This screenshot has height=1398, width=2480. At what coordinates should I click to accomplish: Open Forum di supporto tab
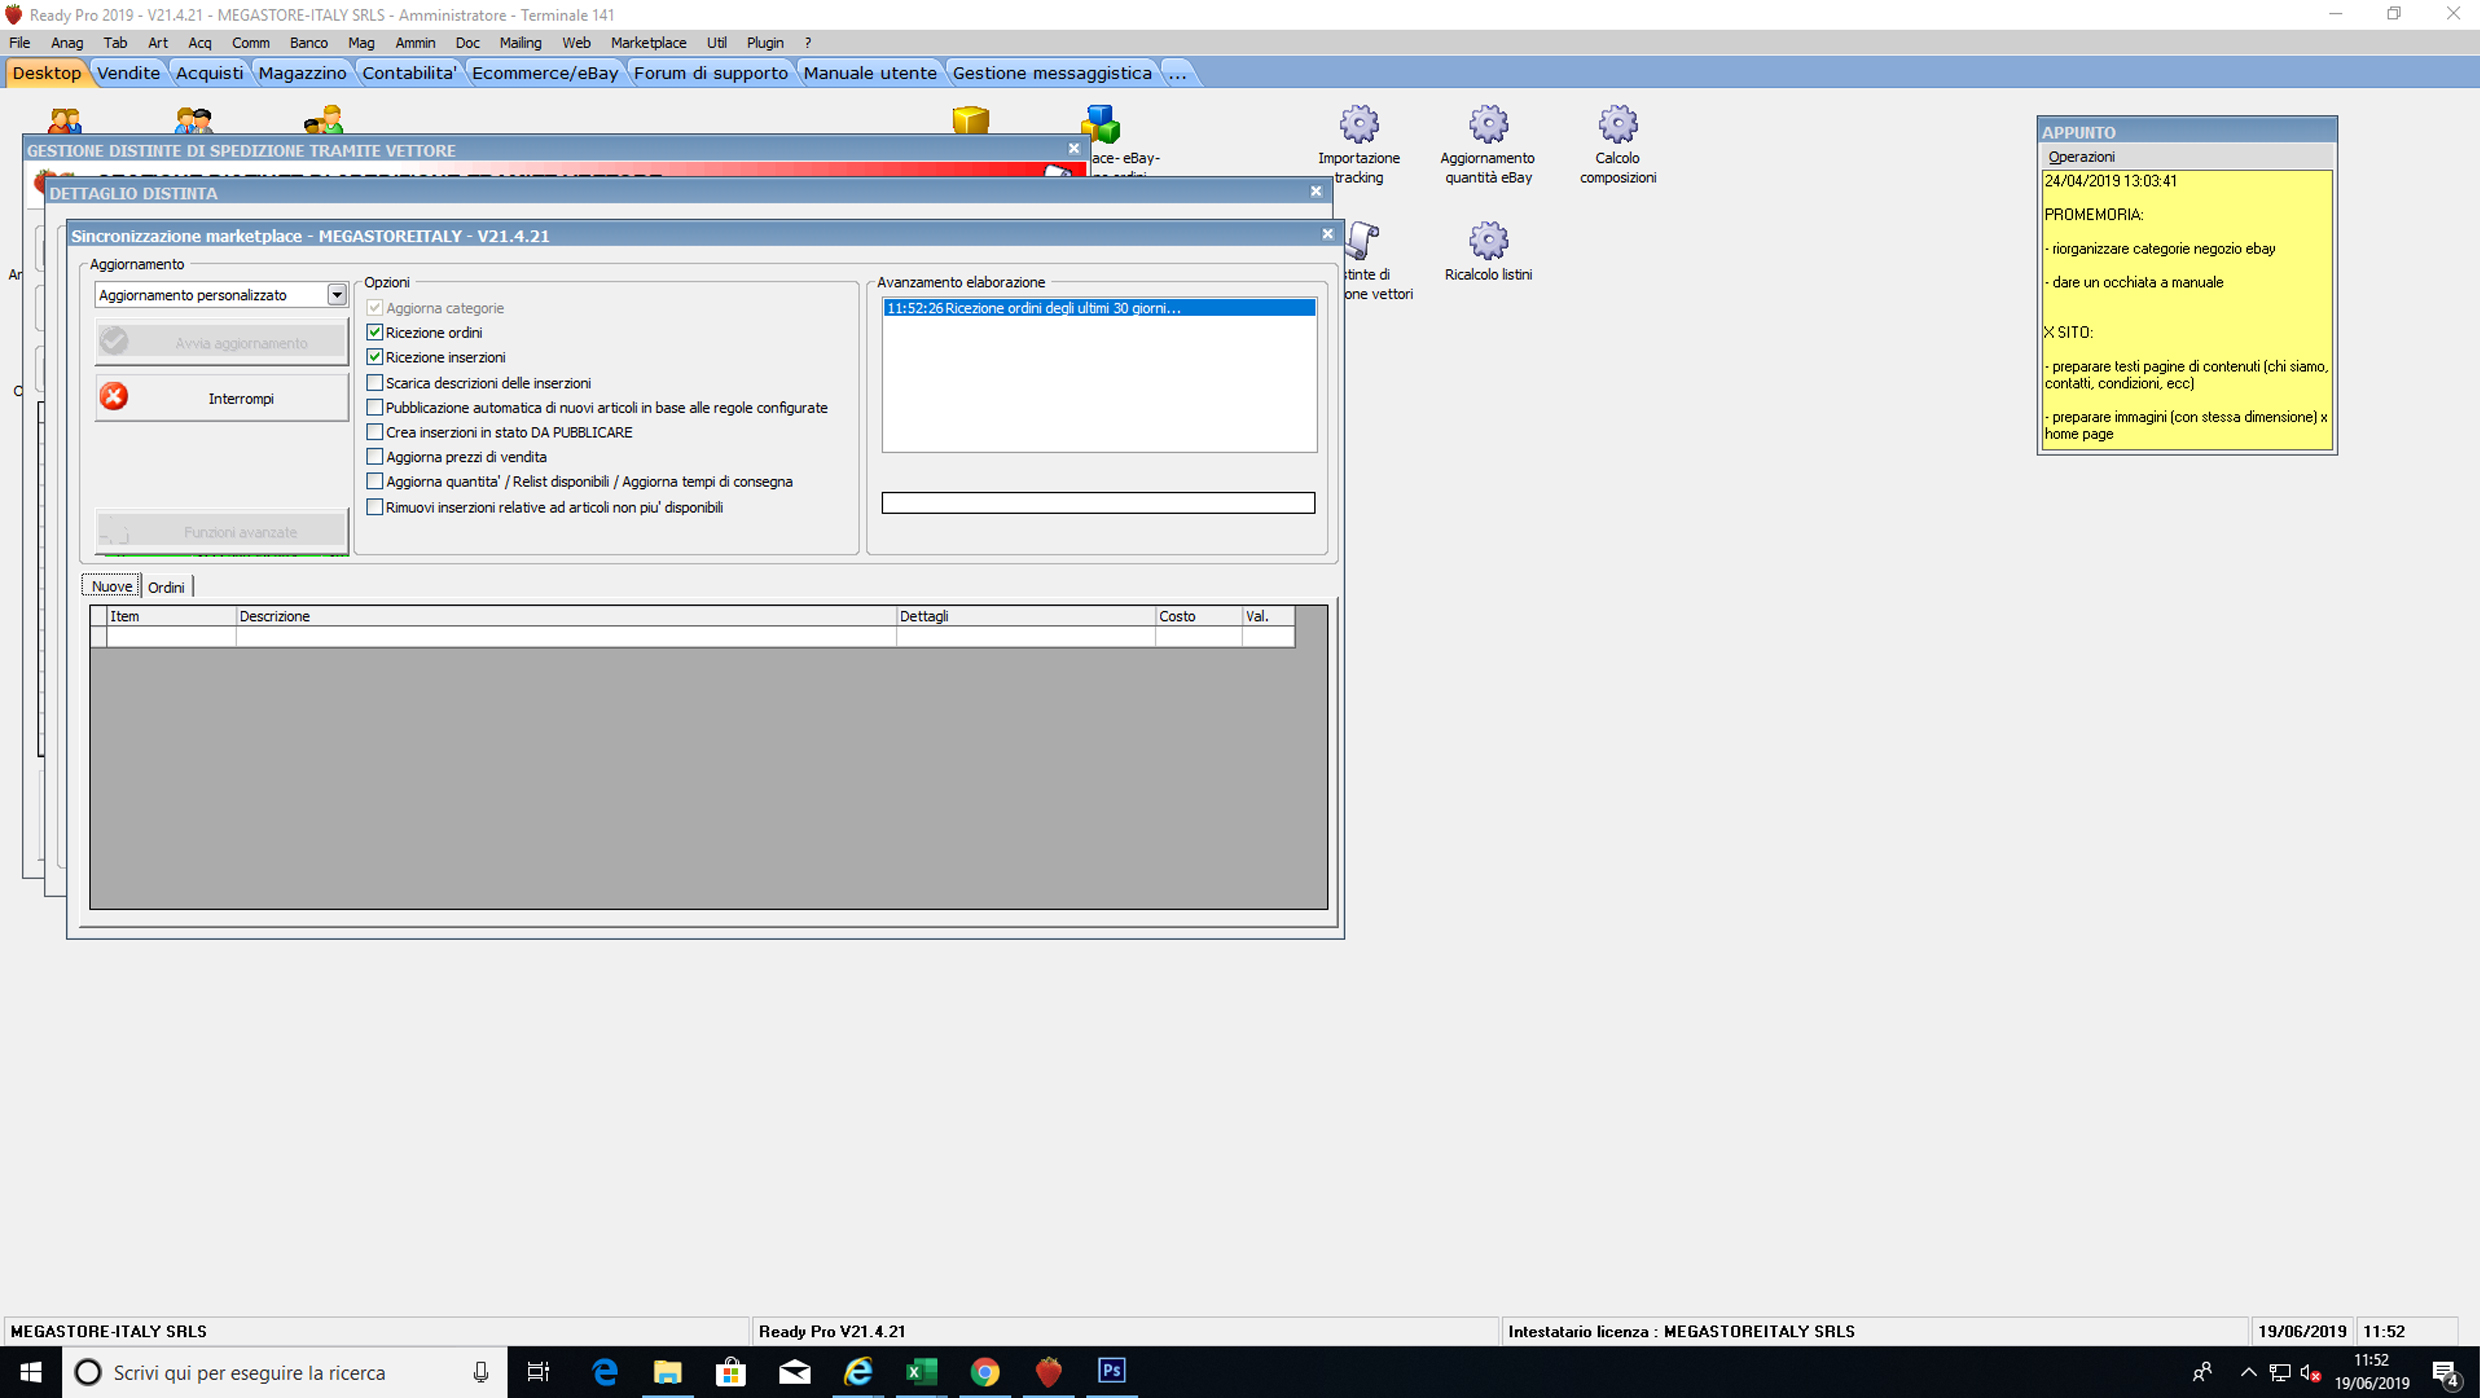tap(710, 73)
